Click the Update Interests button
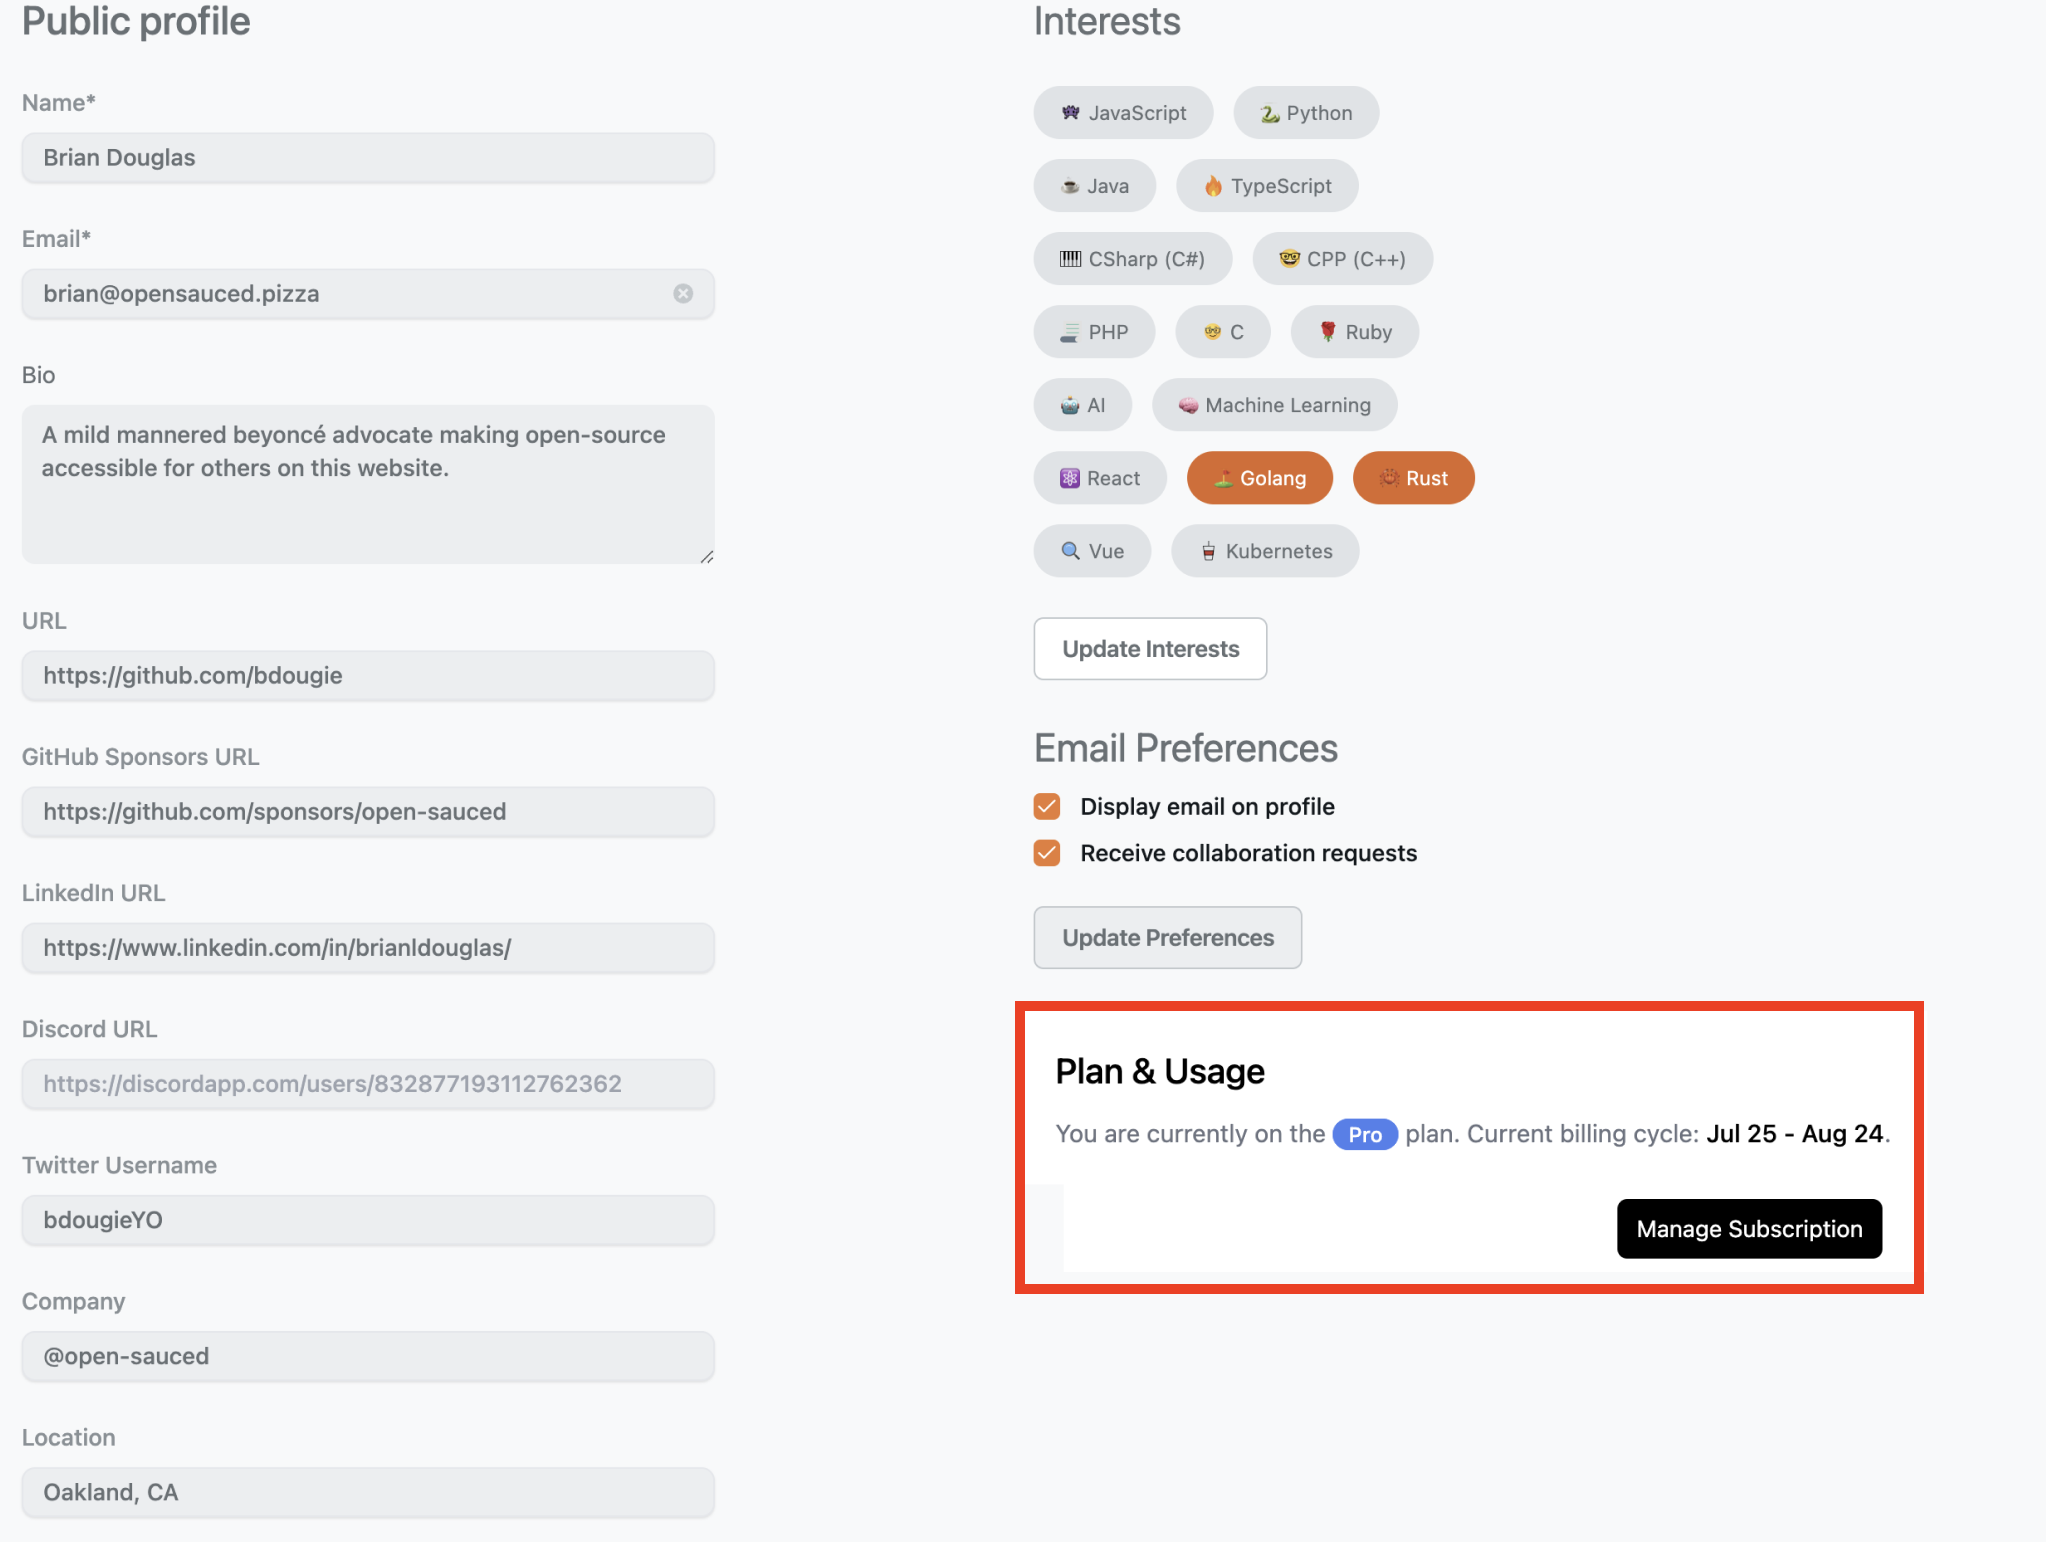 pos(1149,648)
